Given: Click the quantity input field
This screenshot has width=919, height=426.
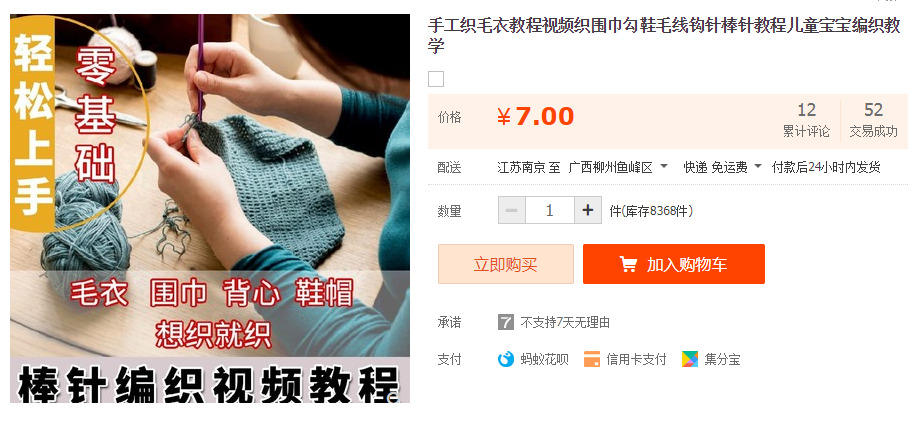Looking at the screenshot, I should pos(550,210).
